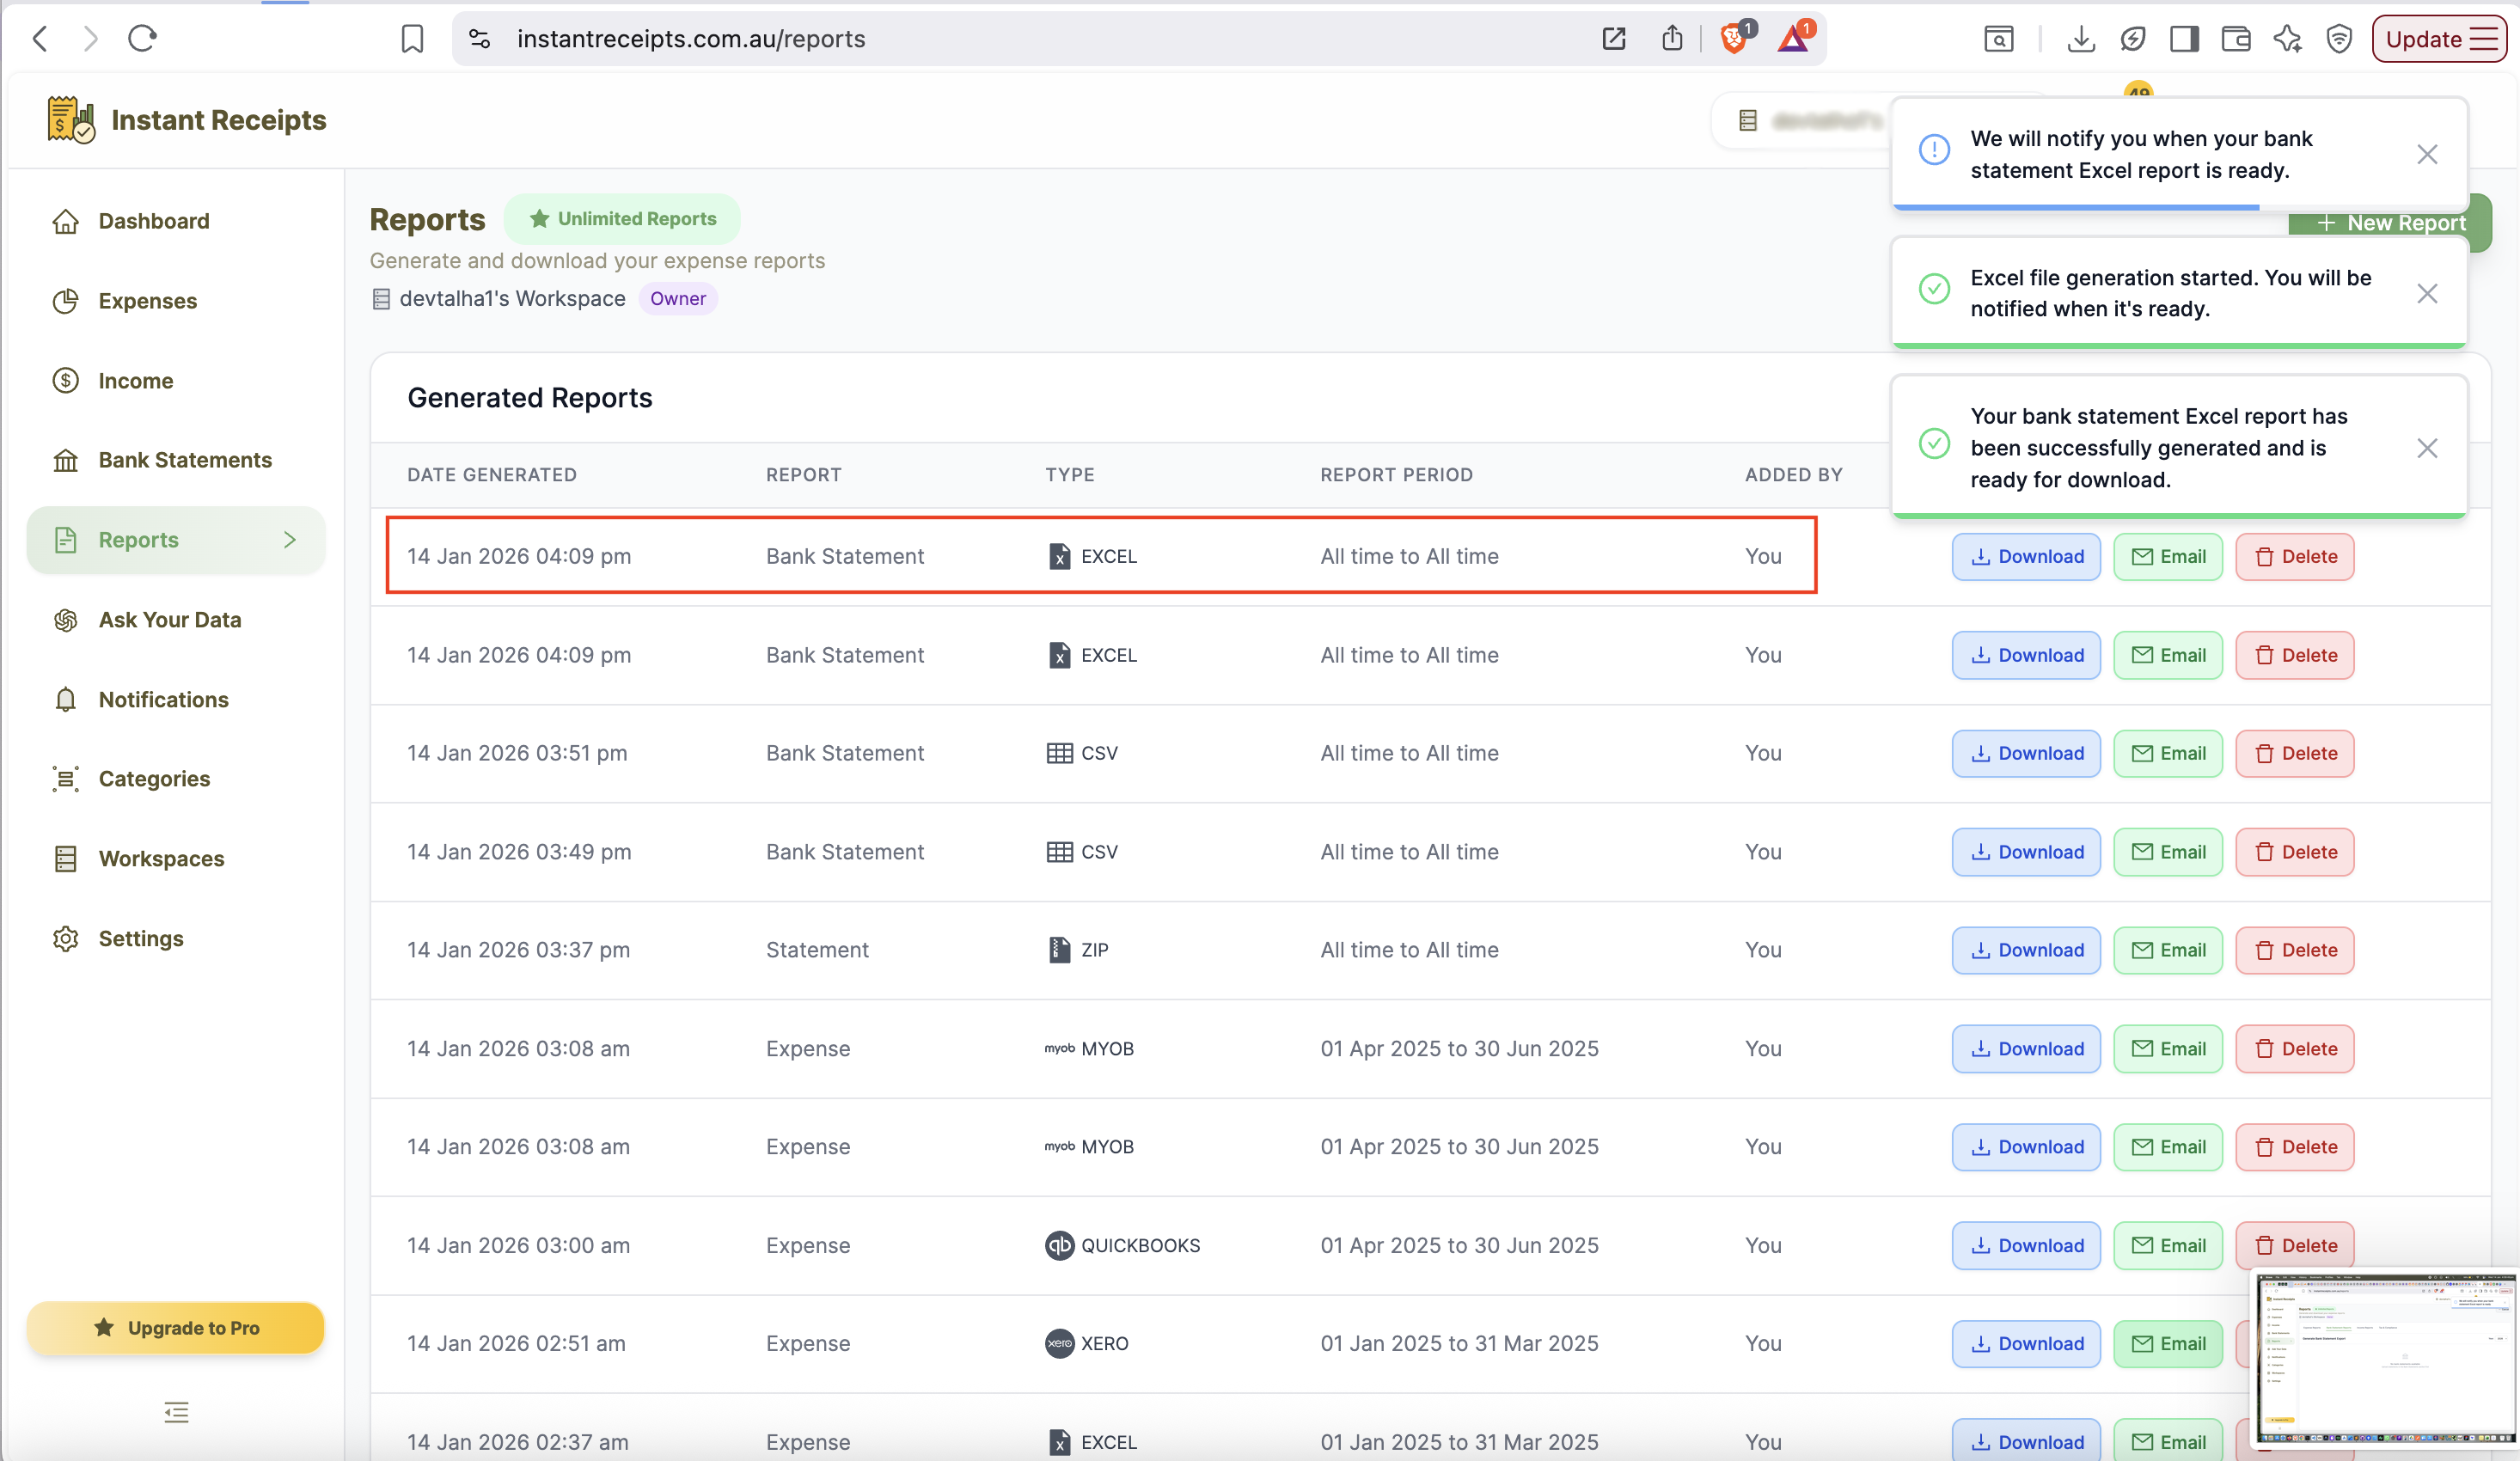Viewport: 2520px width, 1461px height.
Task: Download the second 04:09 pm Excel report
Action: pyautogui.click(x=2026, y=655)
